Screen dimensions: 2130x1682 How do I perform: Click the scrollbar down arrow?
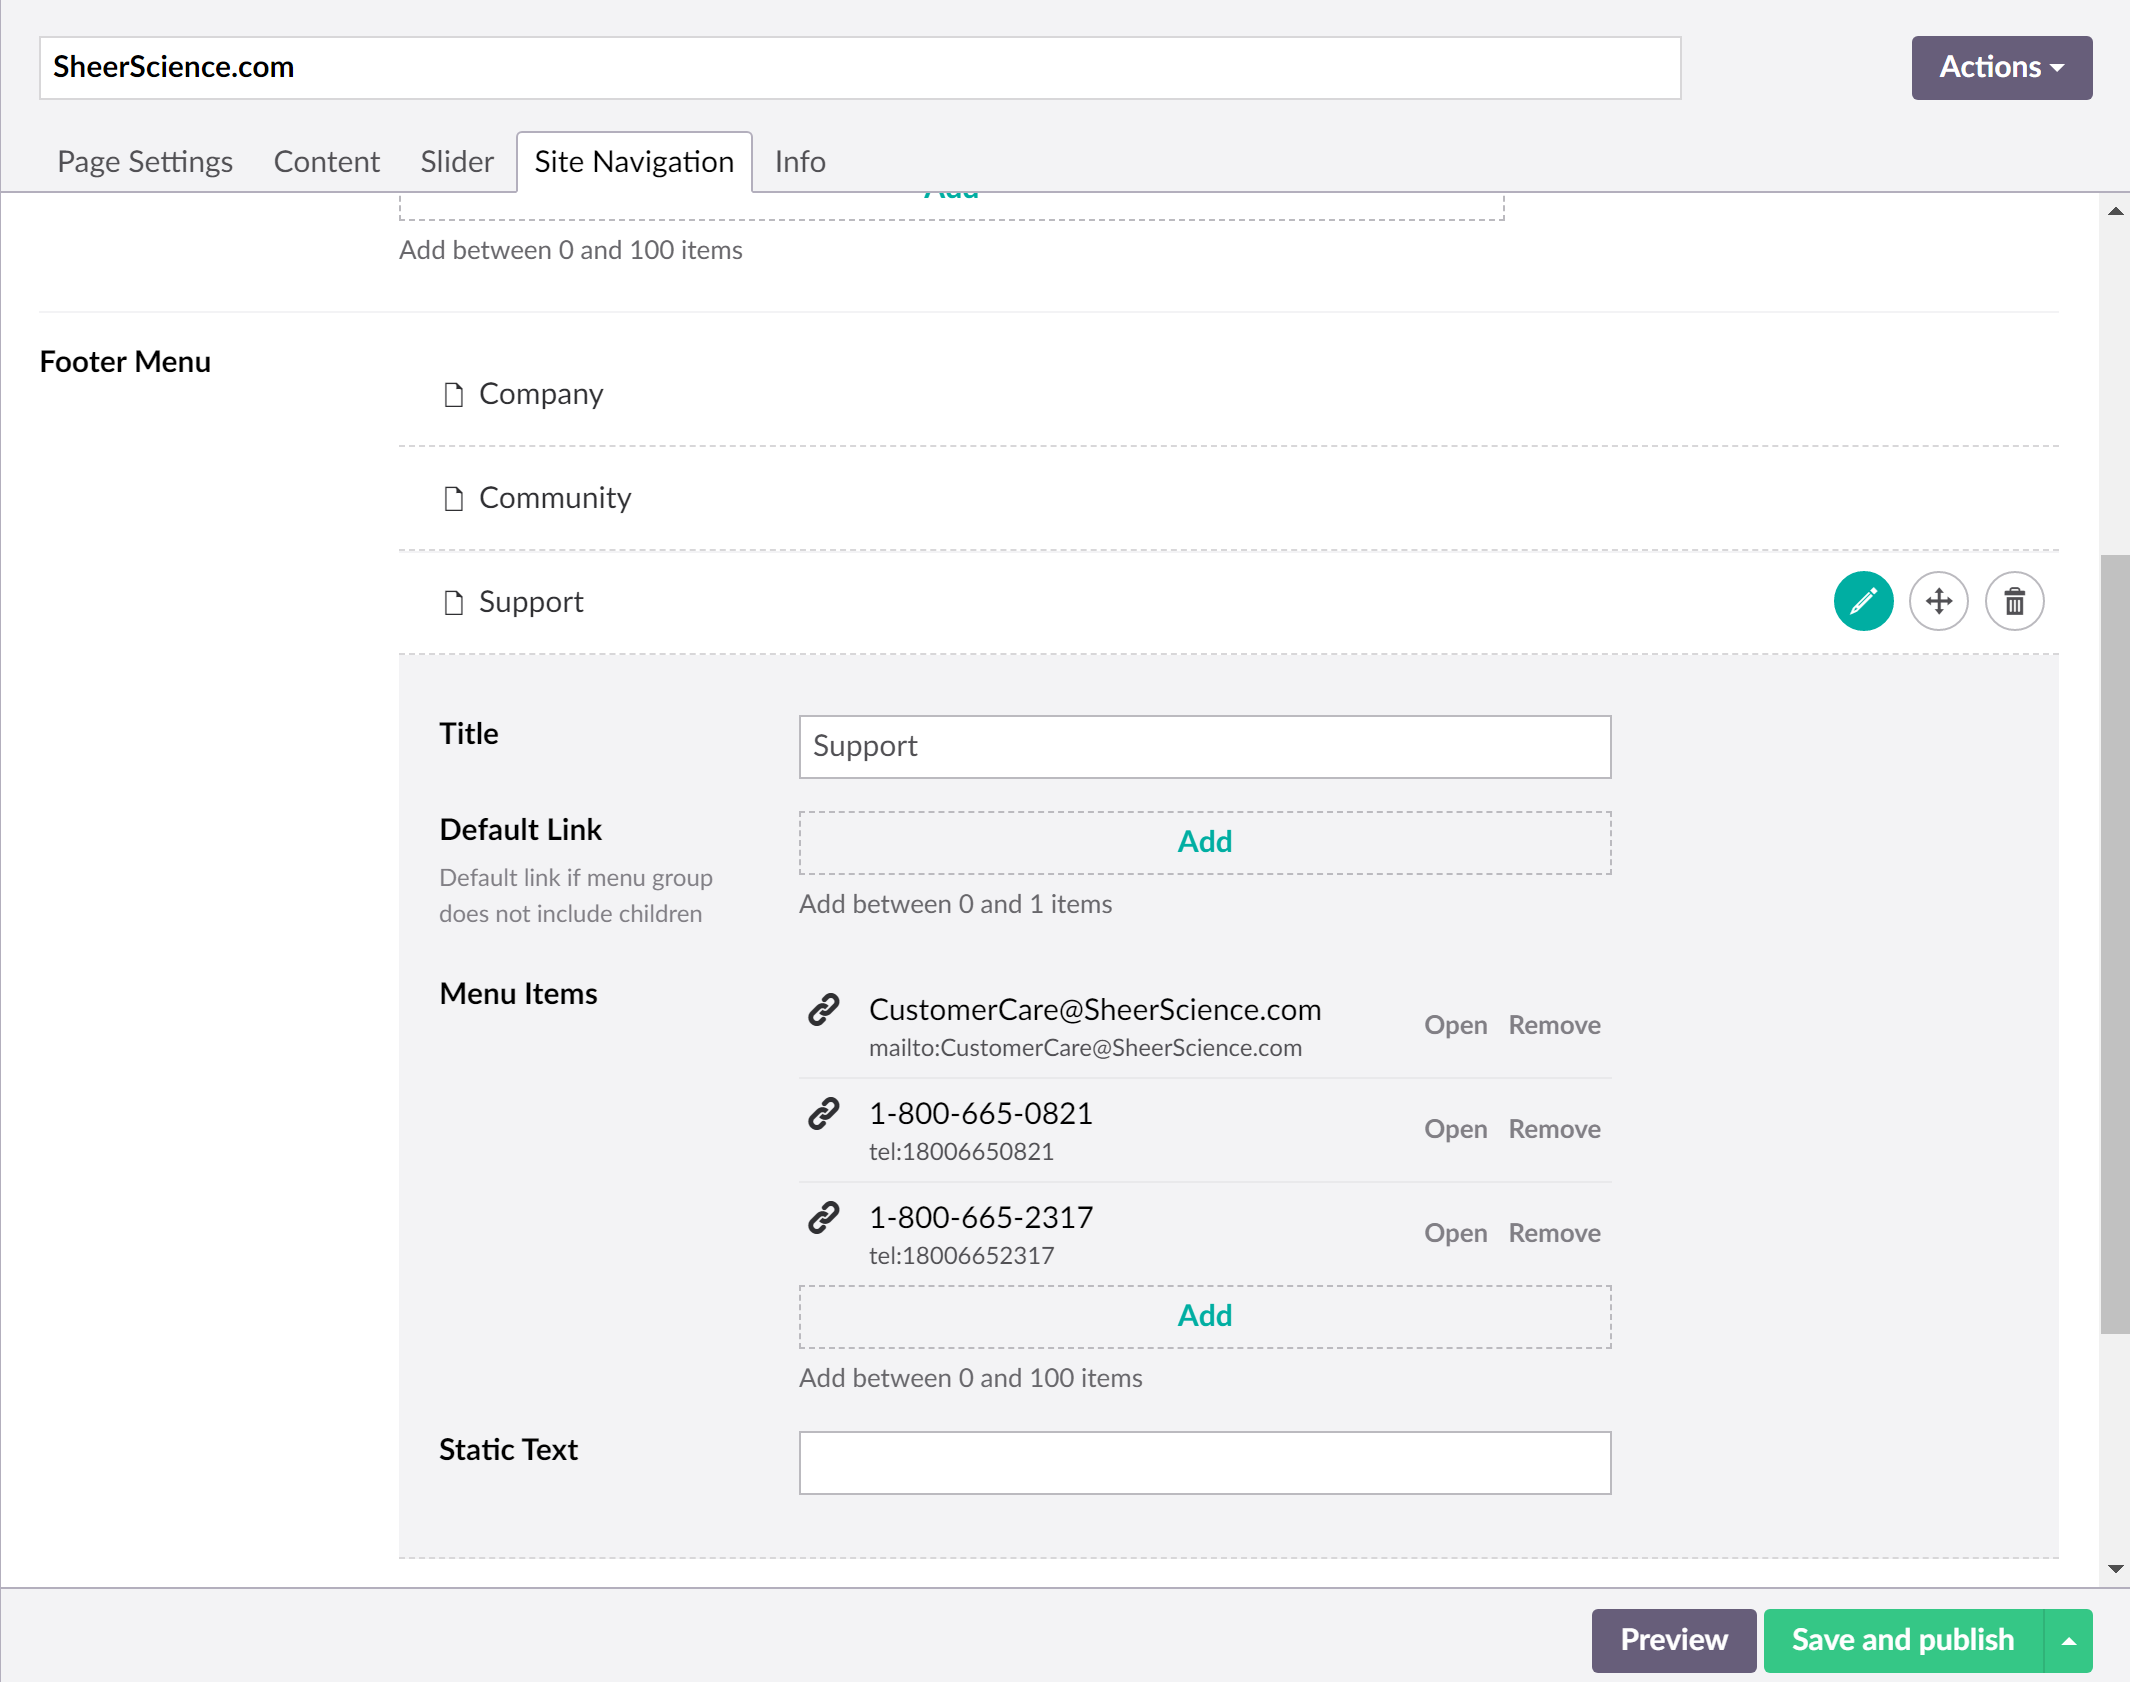tap(2115, 1569)
